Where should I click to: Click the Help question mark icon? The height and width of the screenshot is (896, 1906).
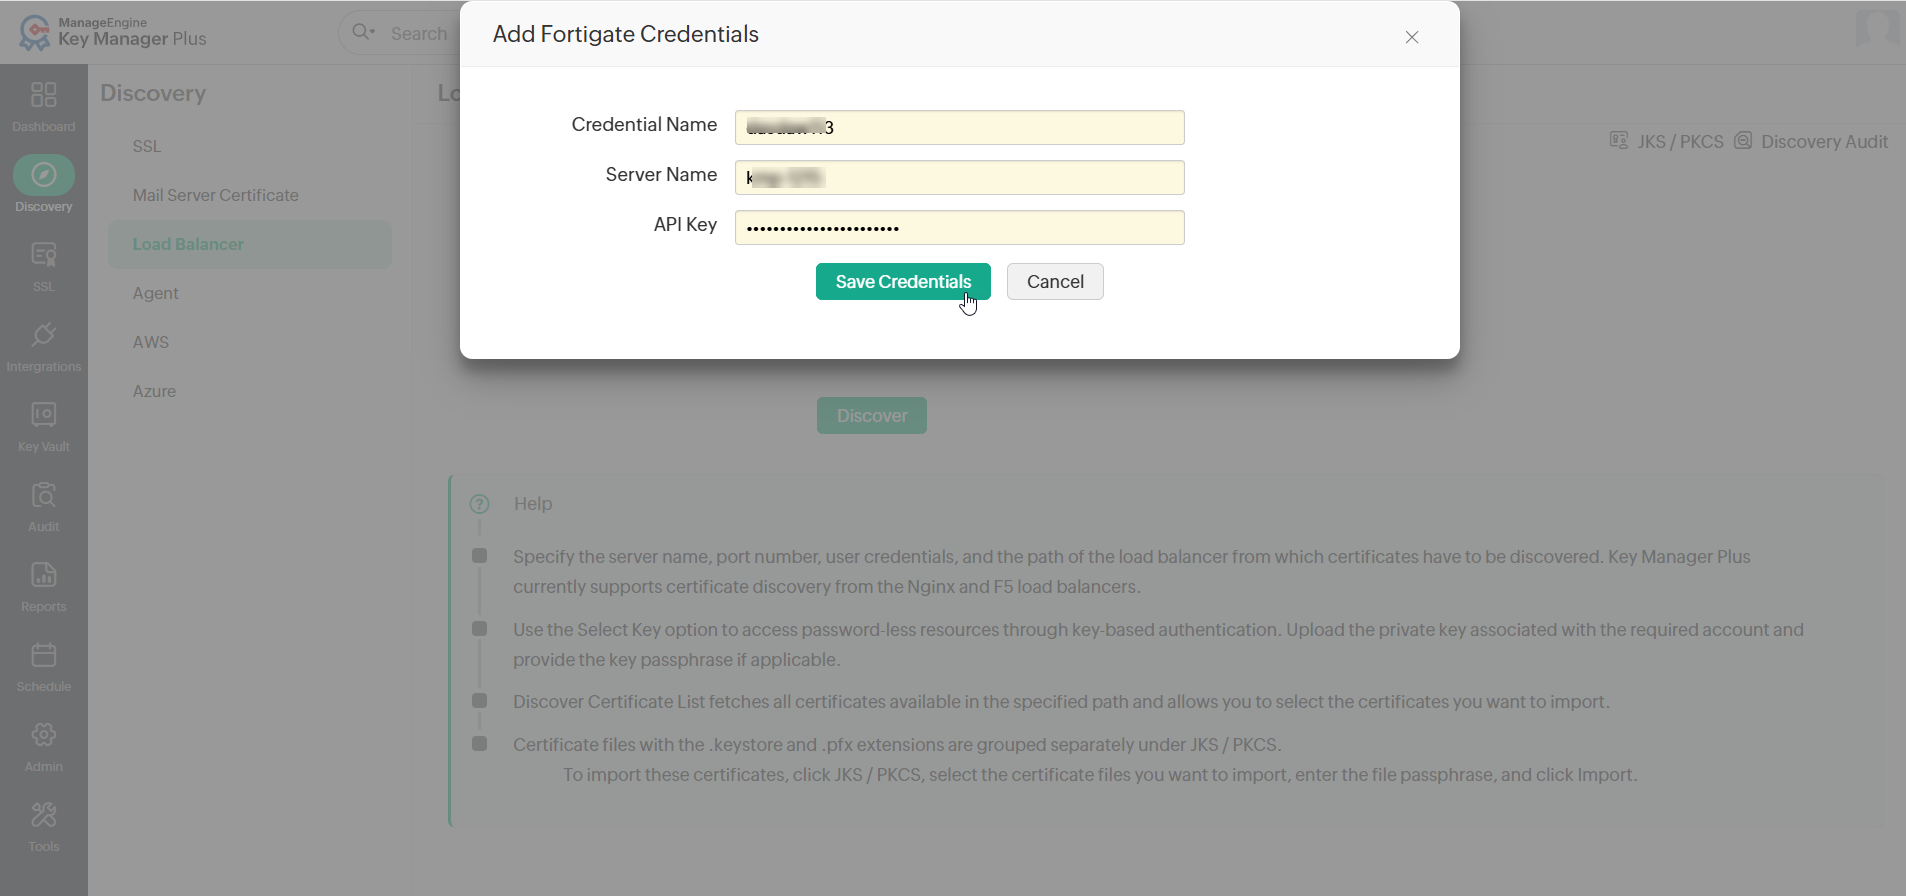[480, 504]
